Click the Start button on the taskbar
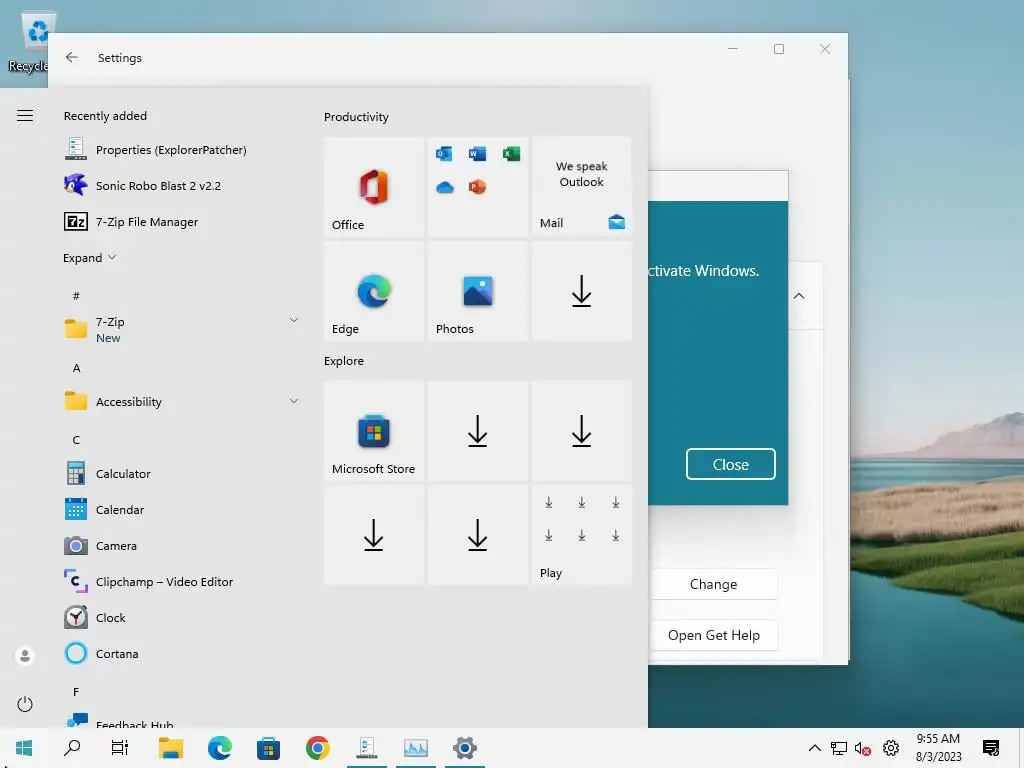 point(24,748)
